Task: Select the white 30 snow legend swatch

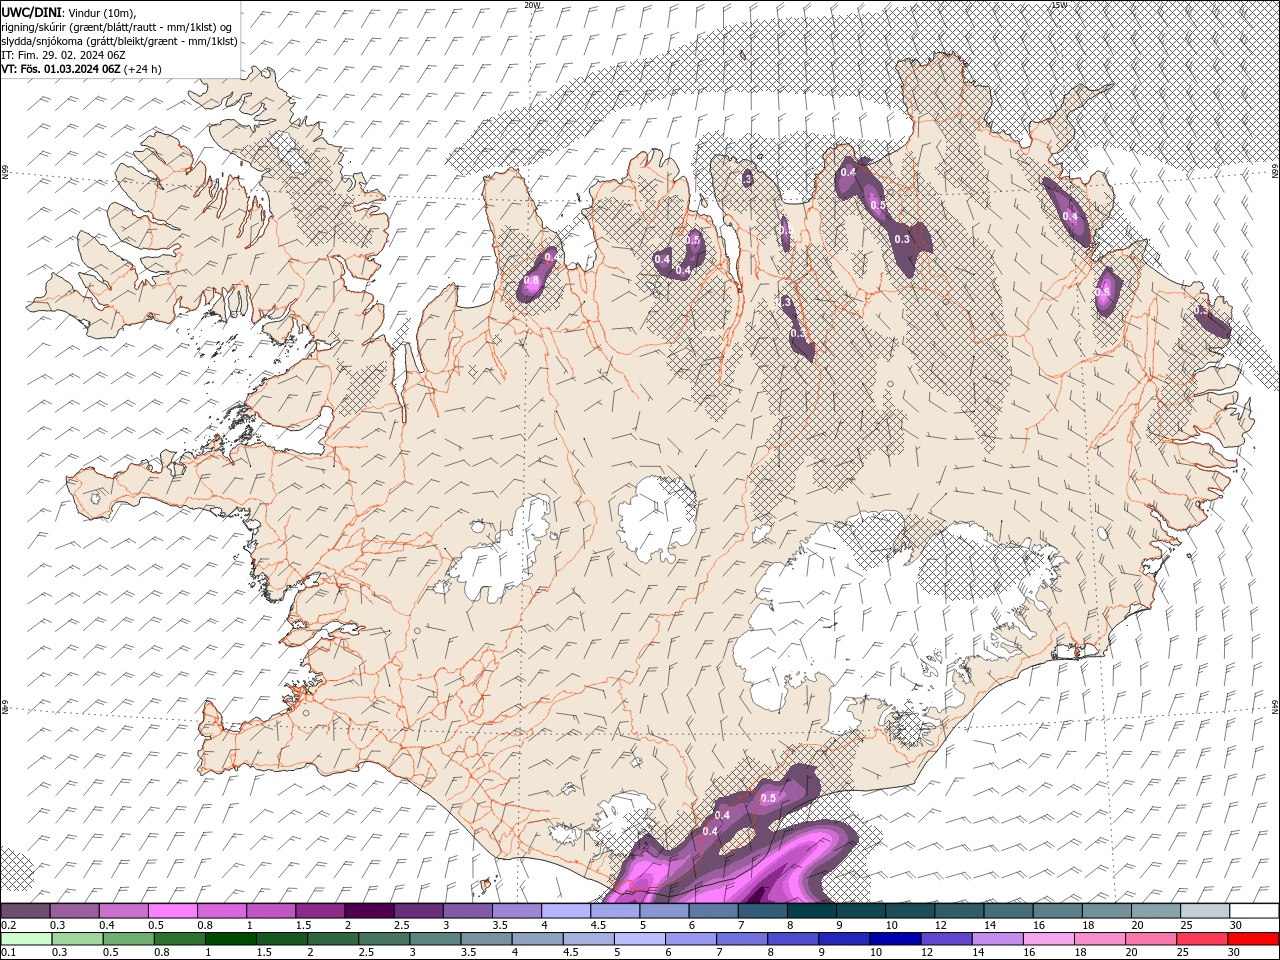Action: pos(1255,911)
